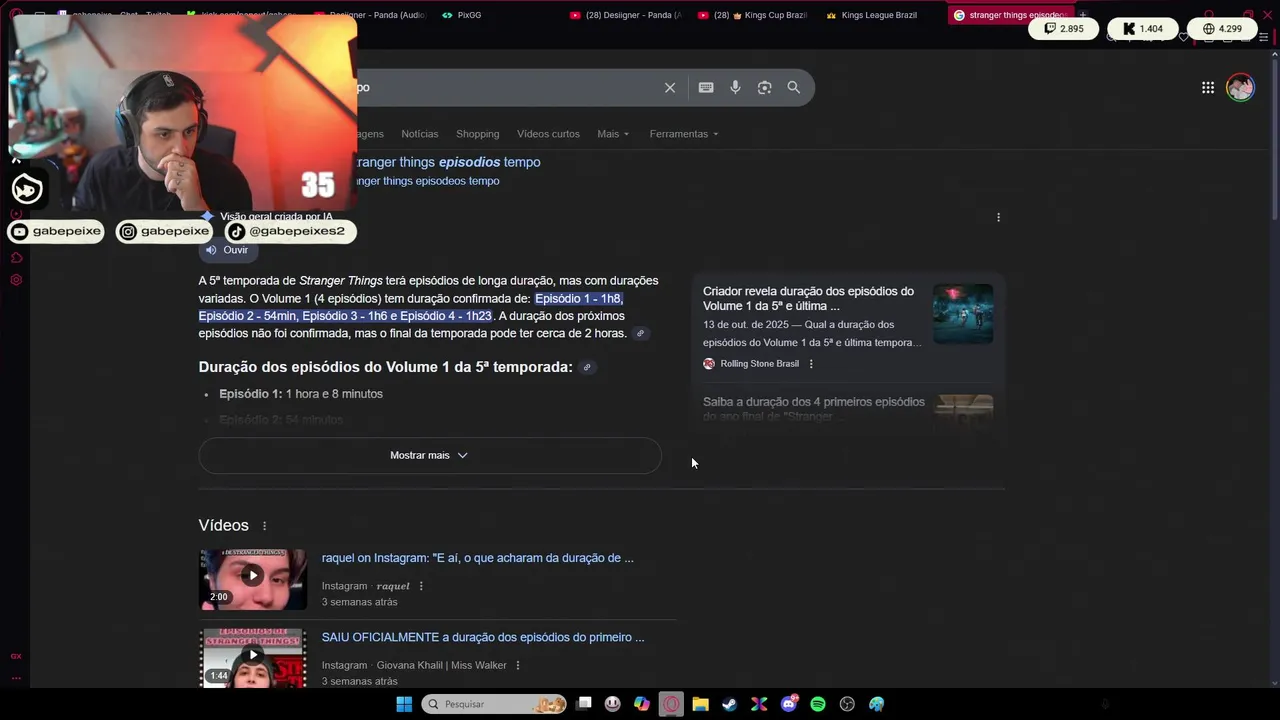Open Copilot from the taskbar
The width and height of the screenshot is (1280, 720).
(642, 704)
